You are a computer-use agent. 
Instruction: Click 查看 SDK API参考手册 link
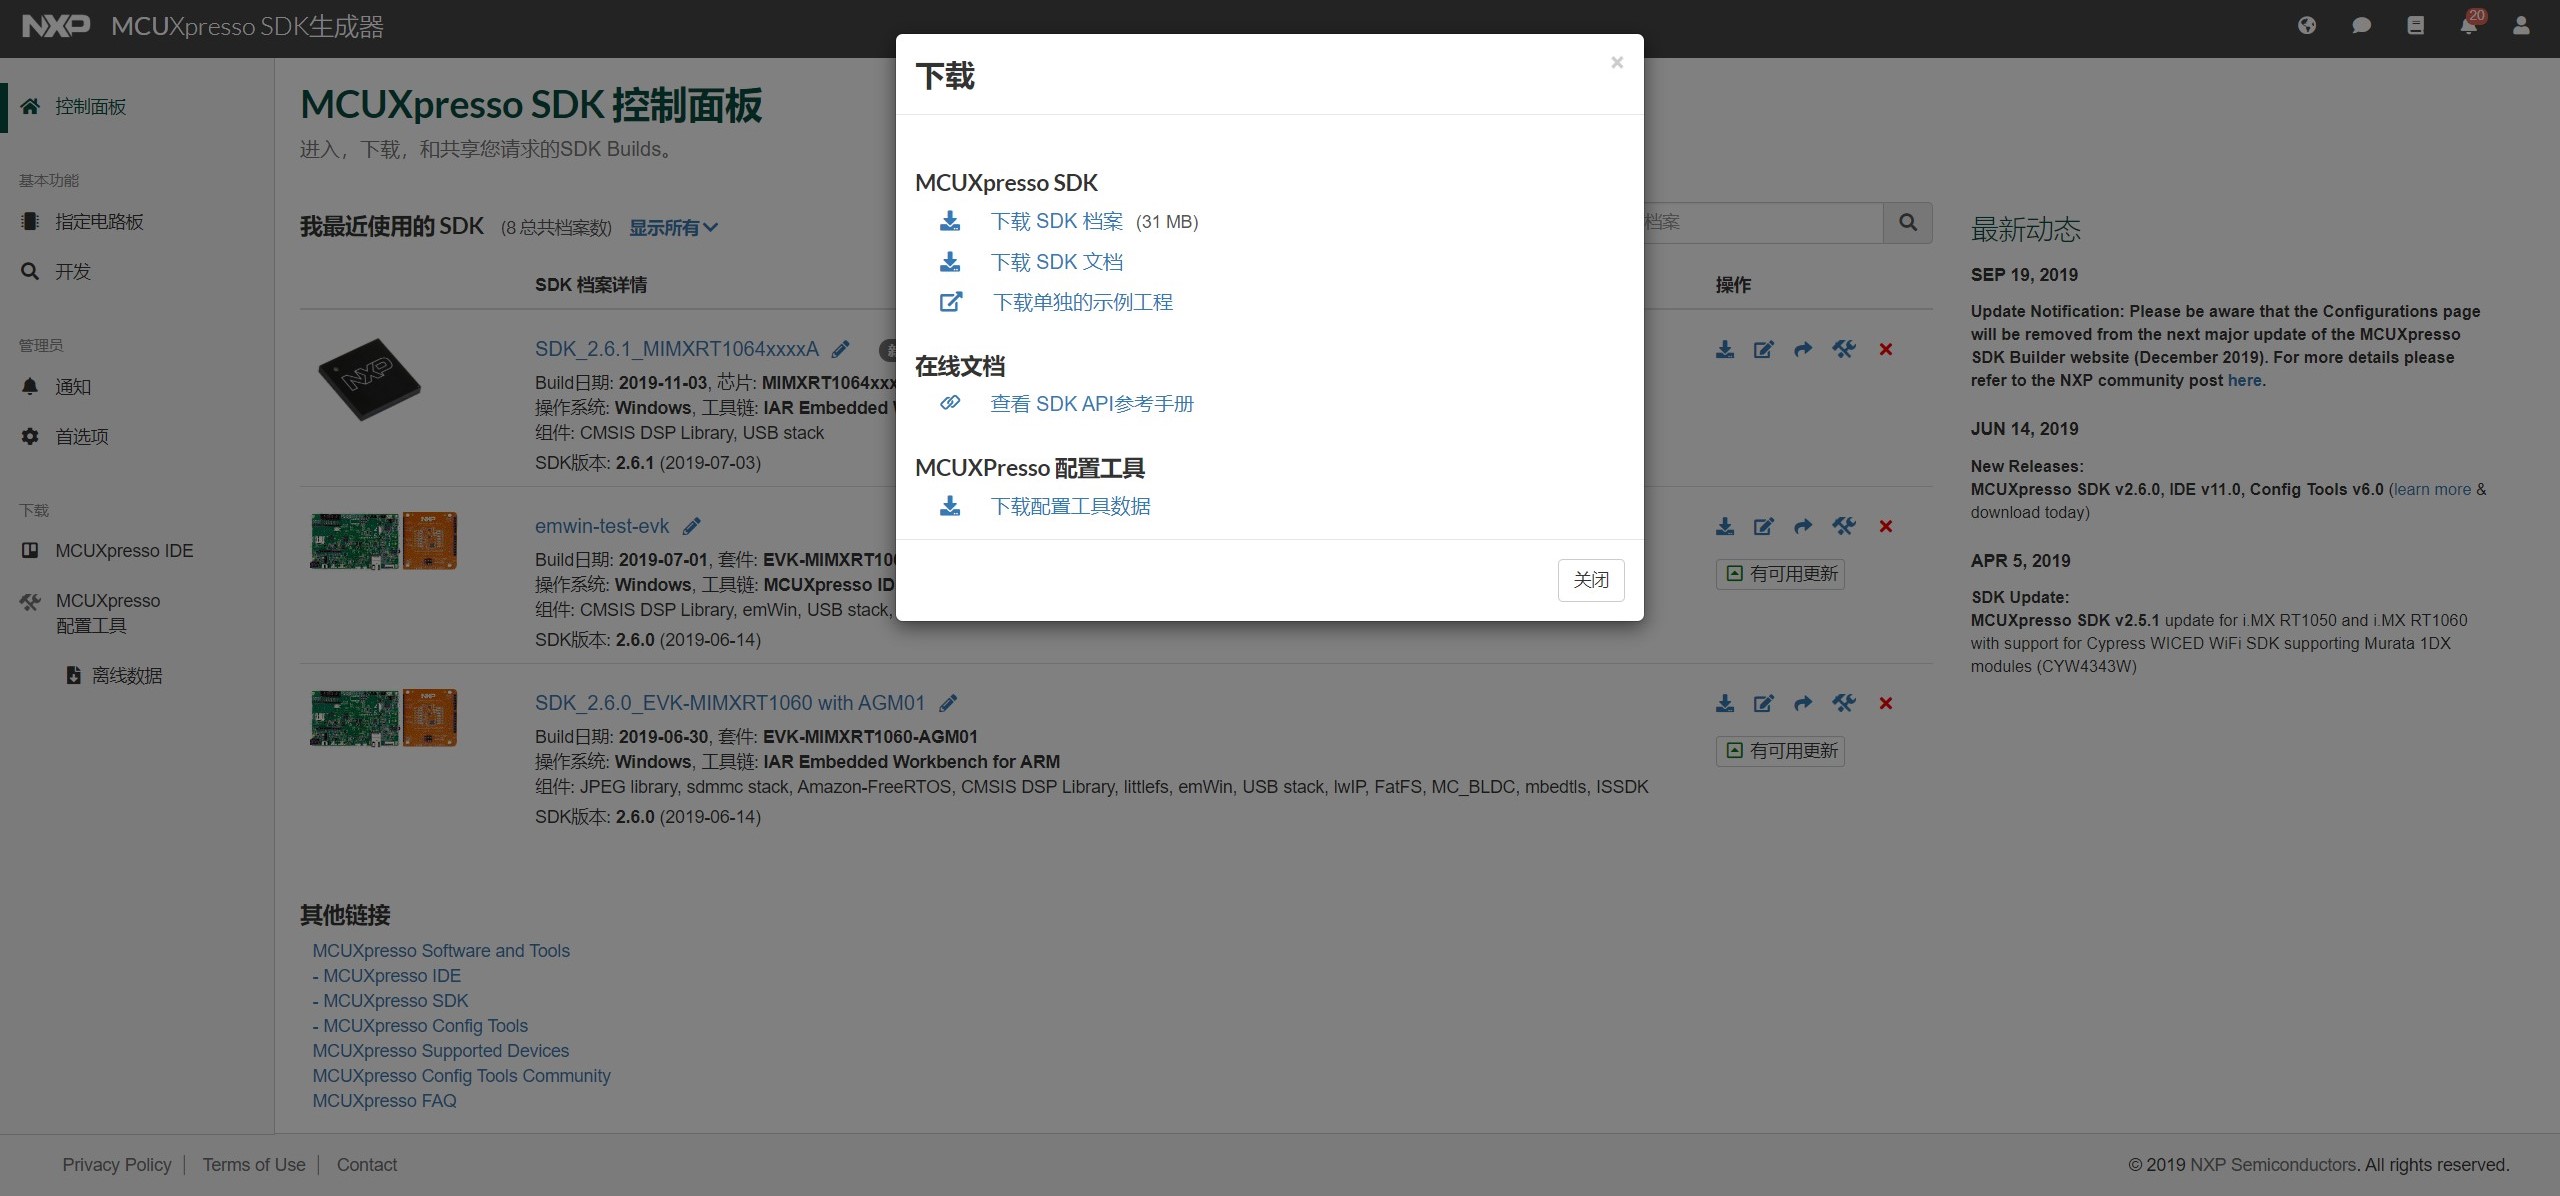coord(1091,404)
